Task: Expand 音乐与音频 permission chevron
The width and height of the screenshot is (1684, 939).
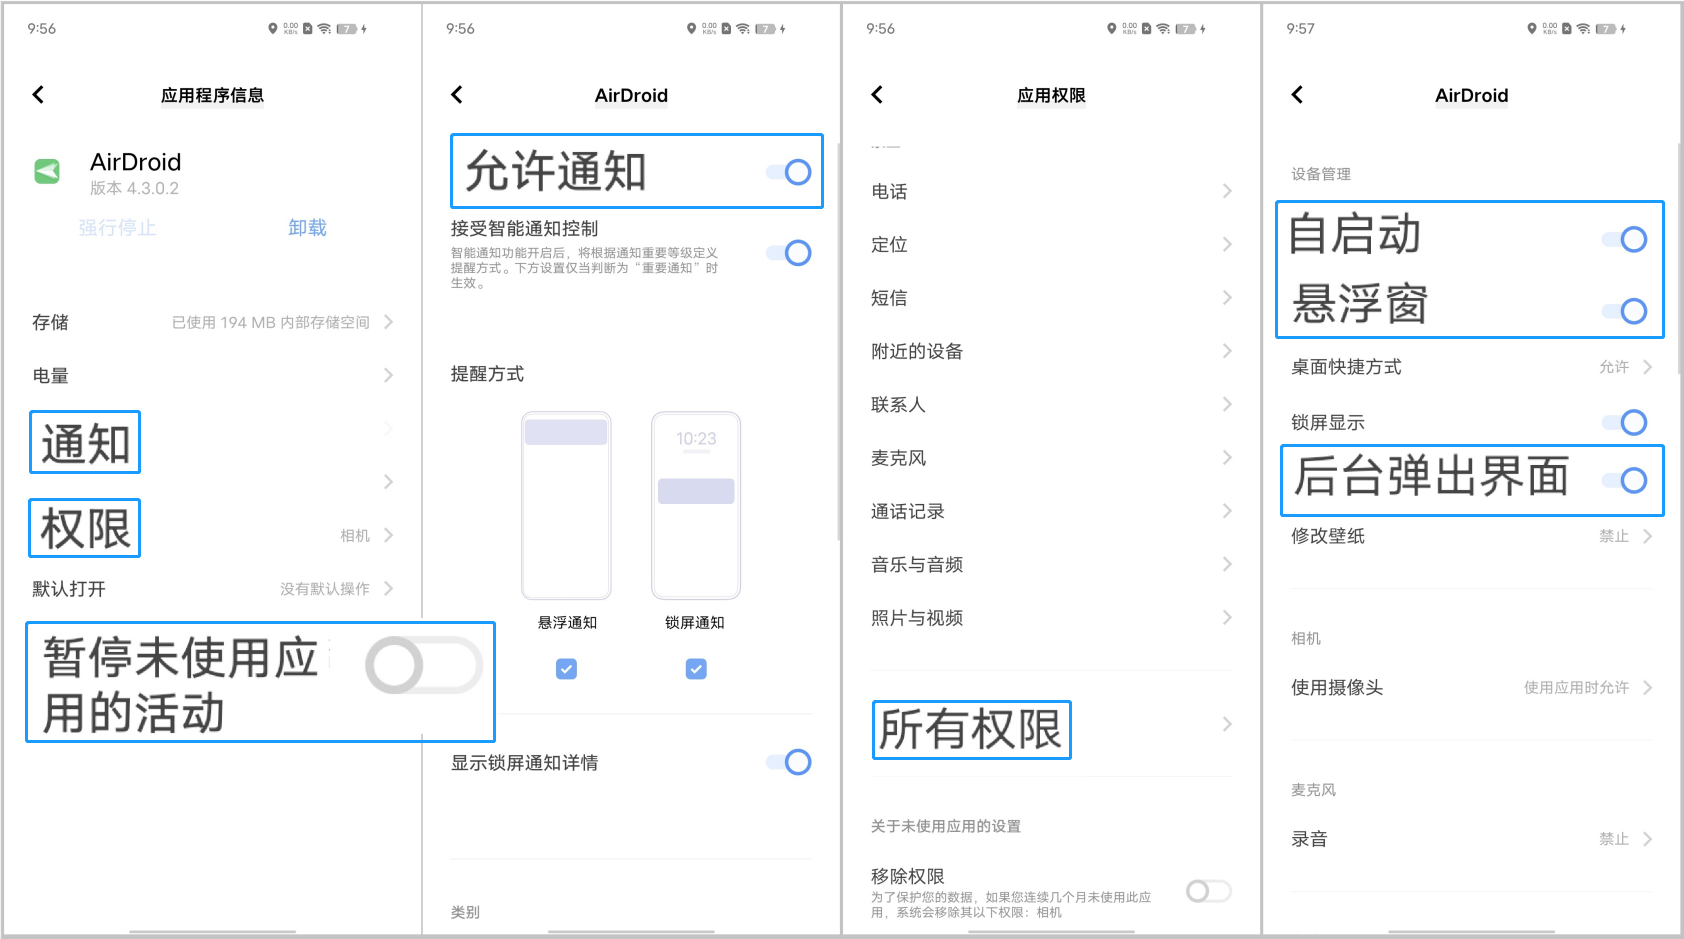Action: (x=1227, y=564)
